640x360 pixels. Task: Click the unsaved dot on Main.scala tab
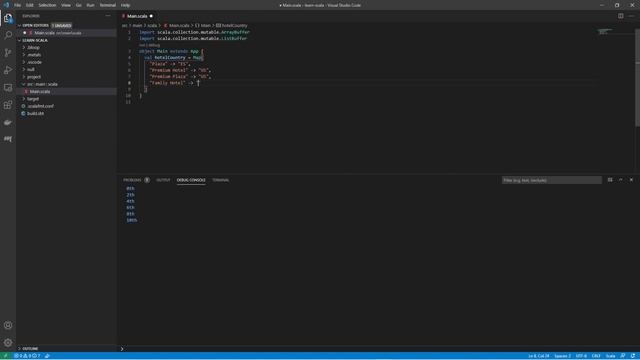[x=151, y=16]
